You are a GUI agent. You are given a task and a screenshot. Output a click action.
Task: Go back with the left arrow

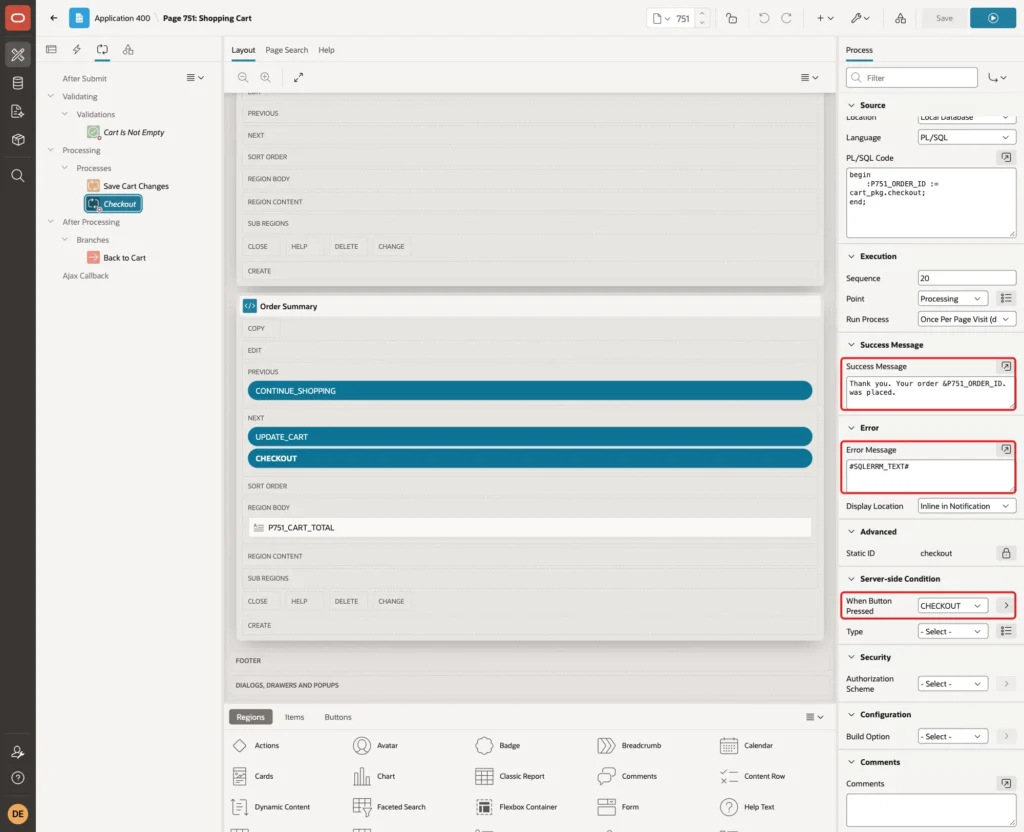tap(54, 18)
